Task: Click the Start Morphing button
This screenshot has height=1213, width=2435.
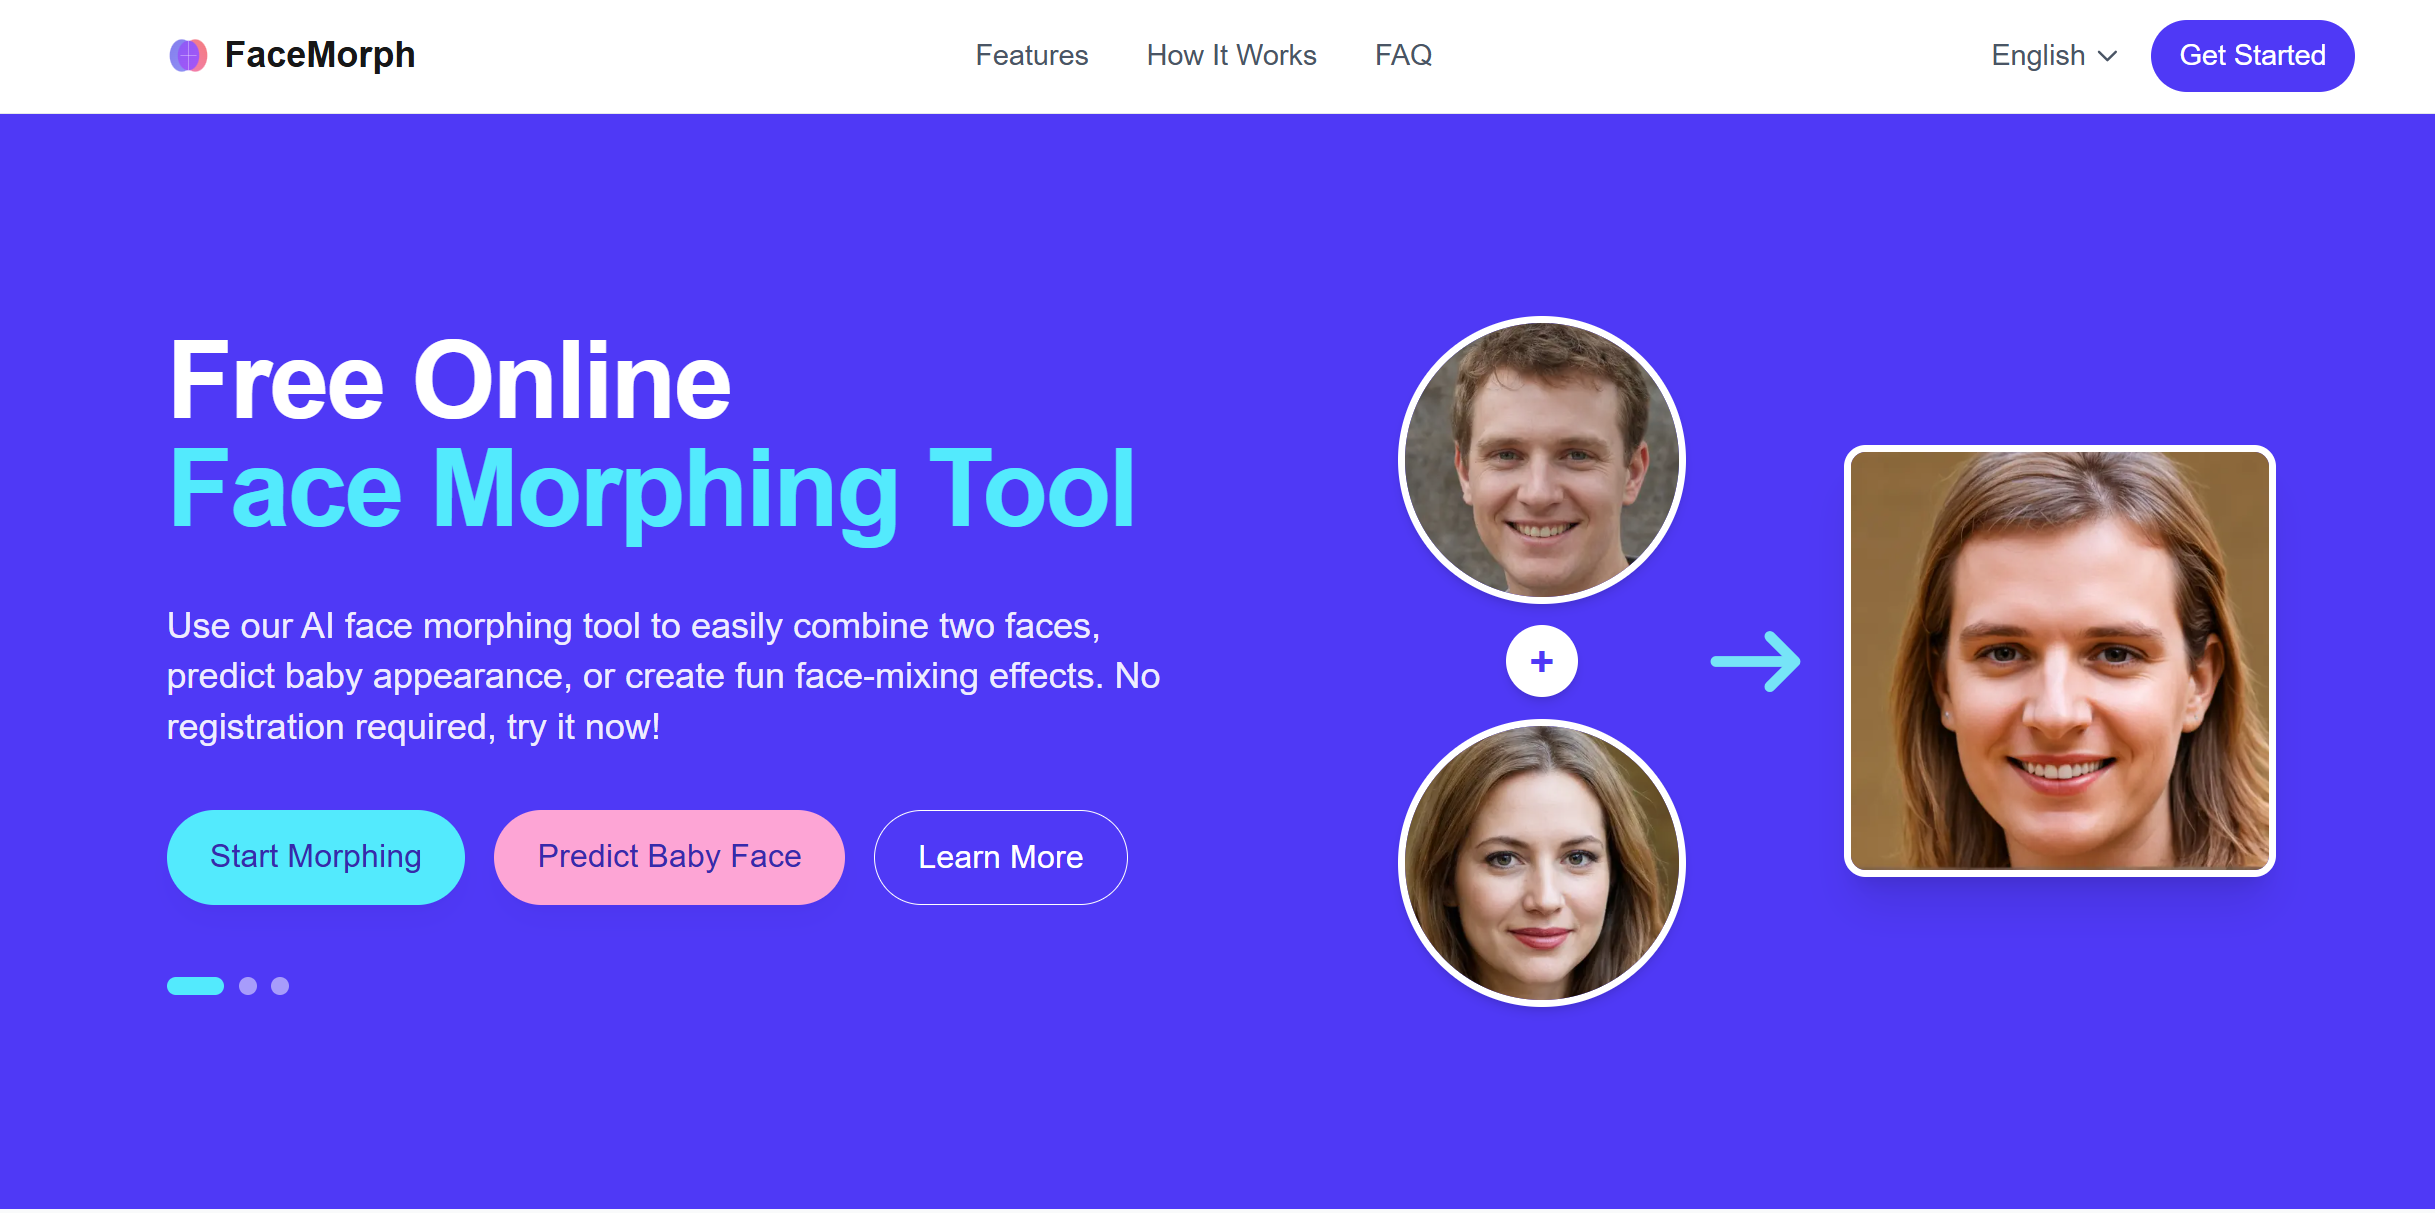Action: 315,857
